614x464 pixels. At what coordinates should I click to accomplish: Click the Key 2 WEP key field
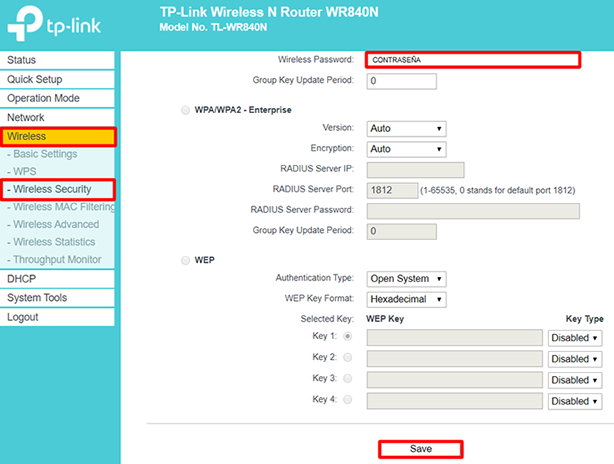[455, 359]
